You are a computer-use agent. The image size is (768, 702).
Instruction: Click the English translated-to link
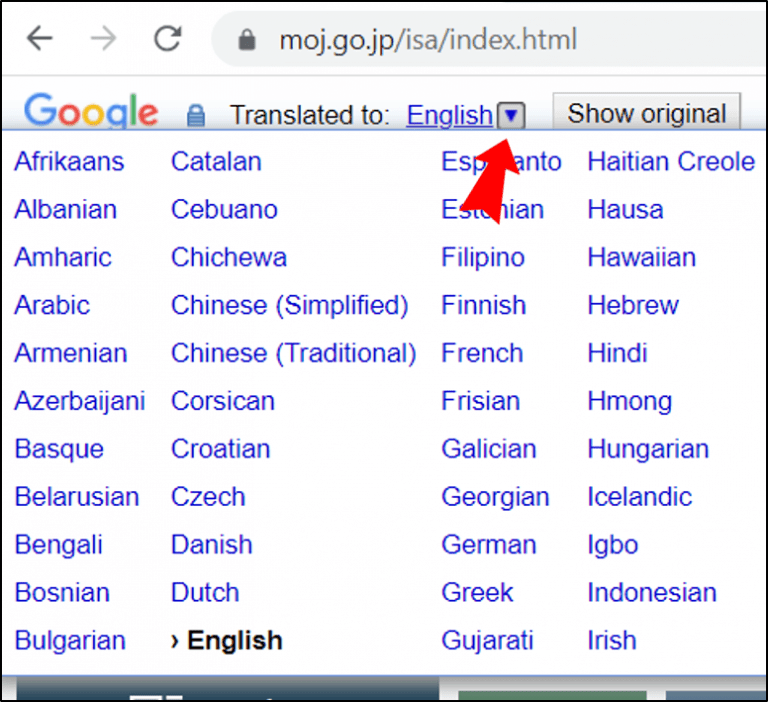(450, 116)
